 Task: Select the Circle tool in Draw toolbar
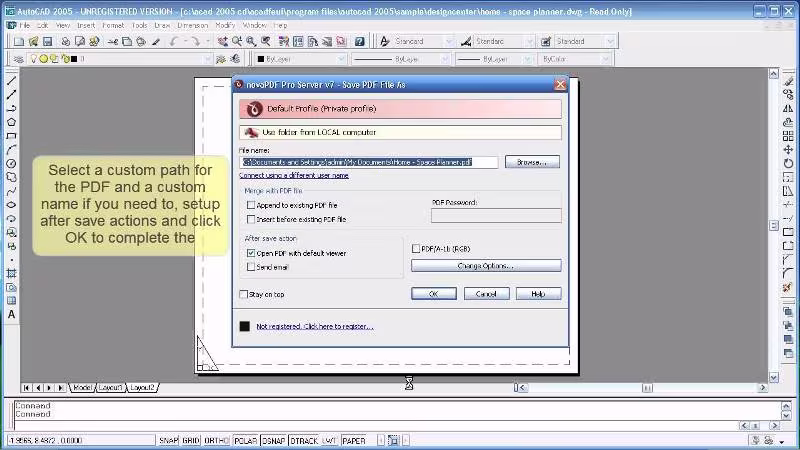pos(11,163)
